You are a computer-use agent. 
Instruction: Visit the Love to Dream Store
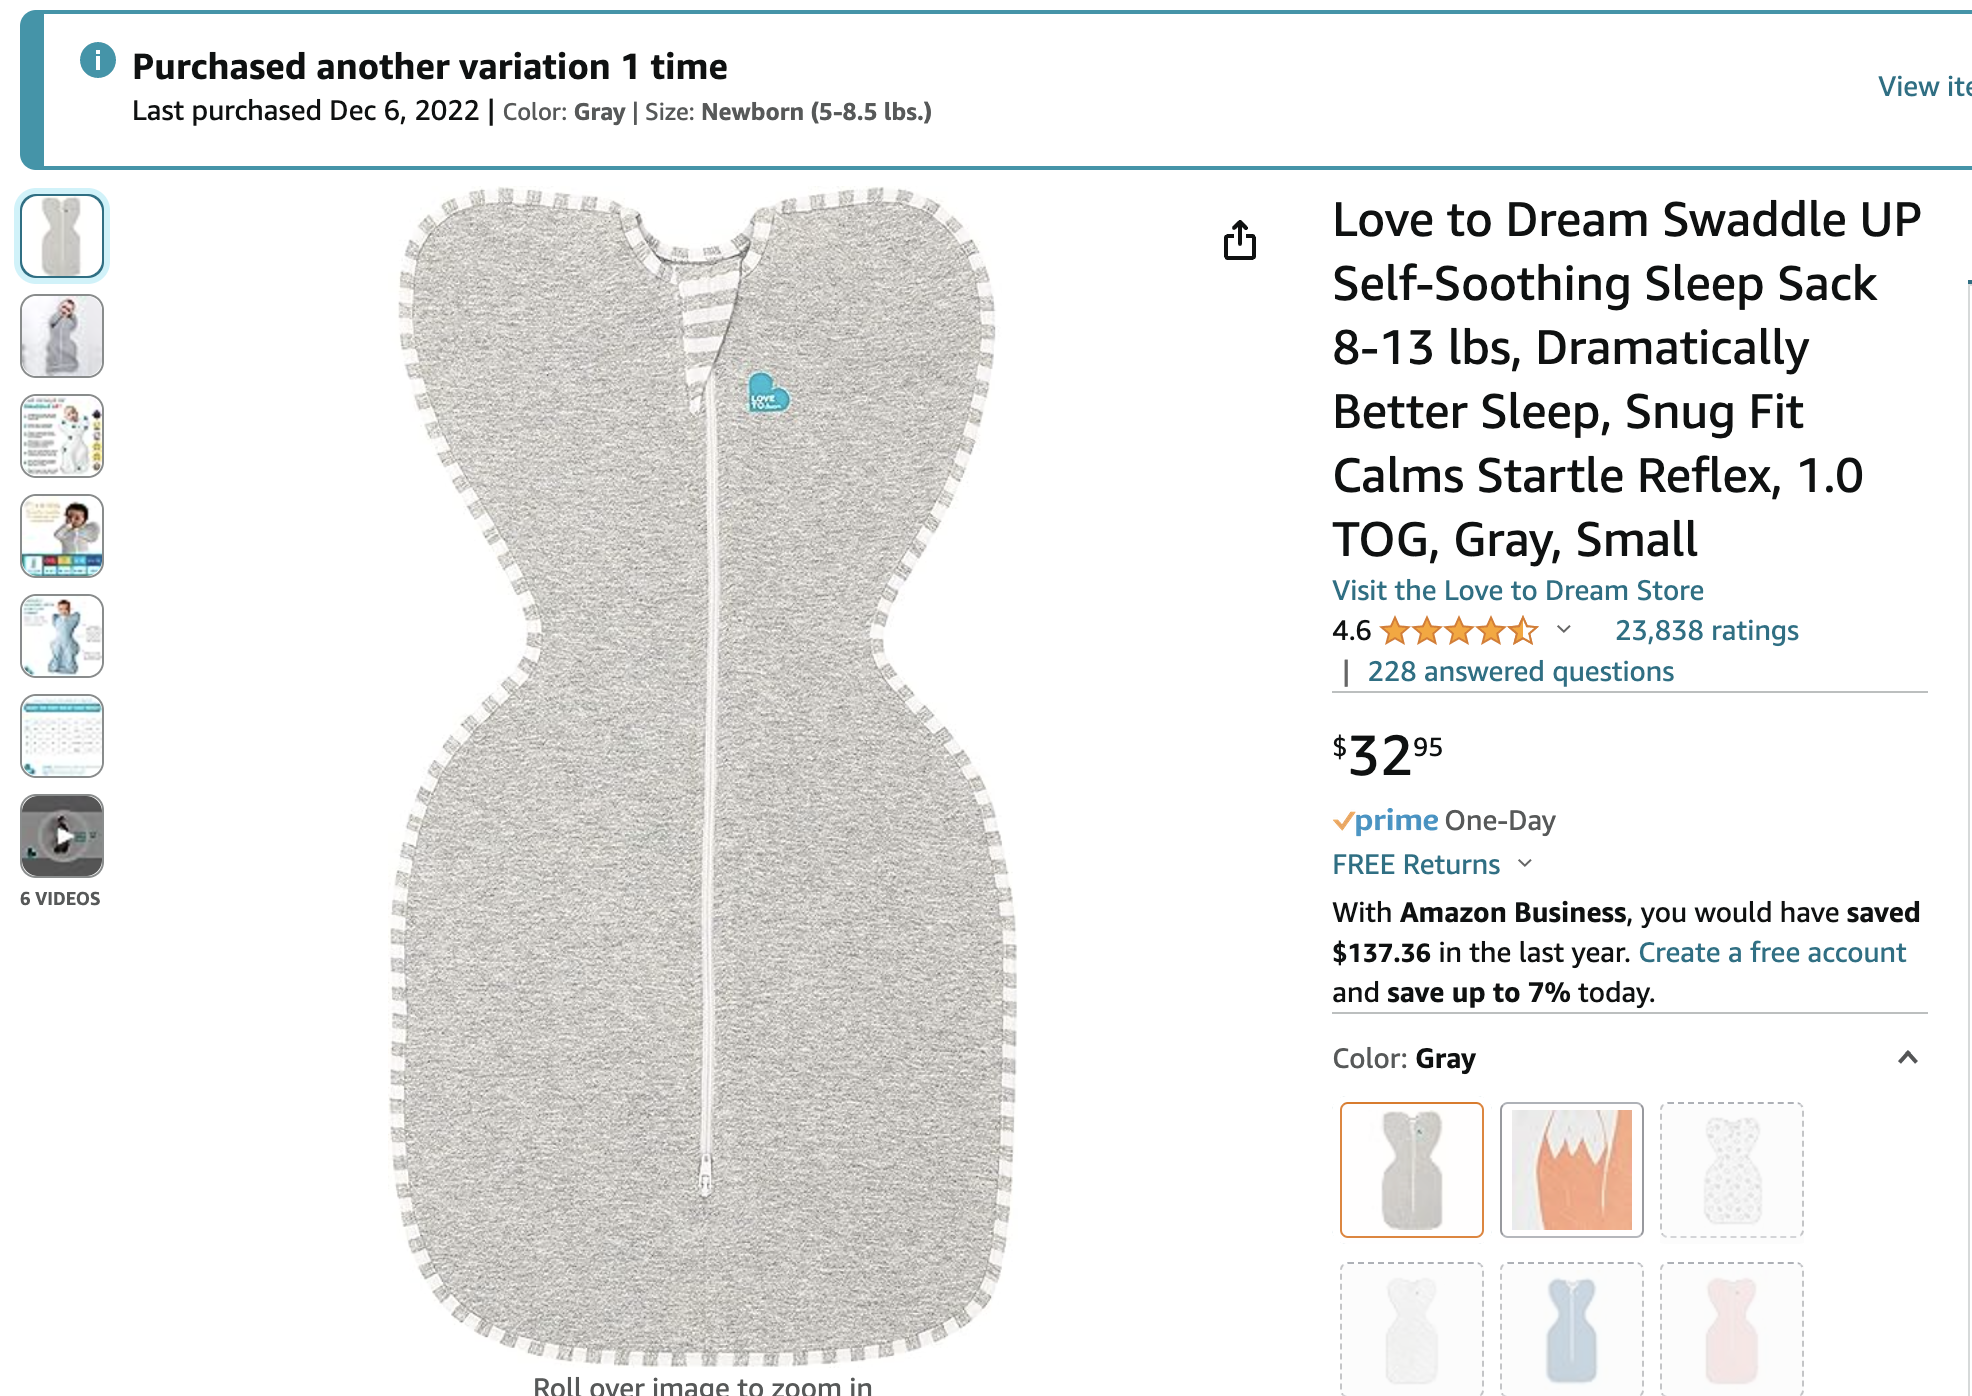click(x=1517, y=591)
